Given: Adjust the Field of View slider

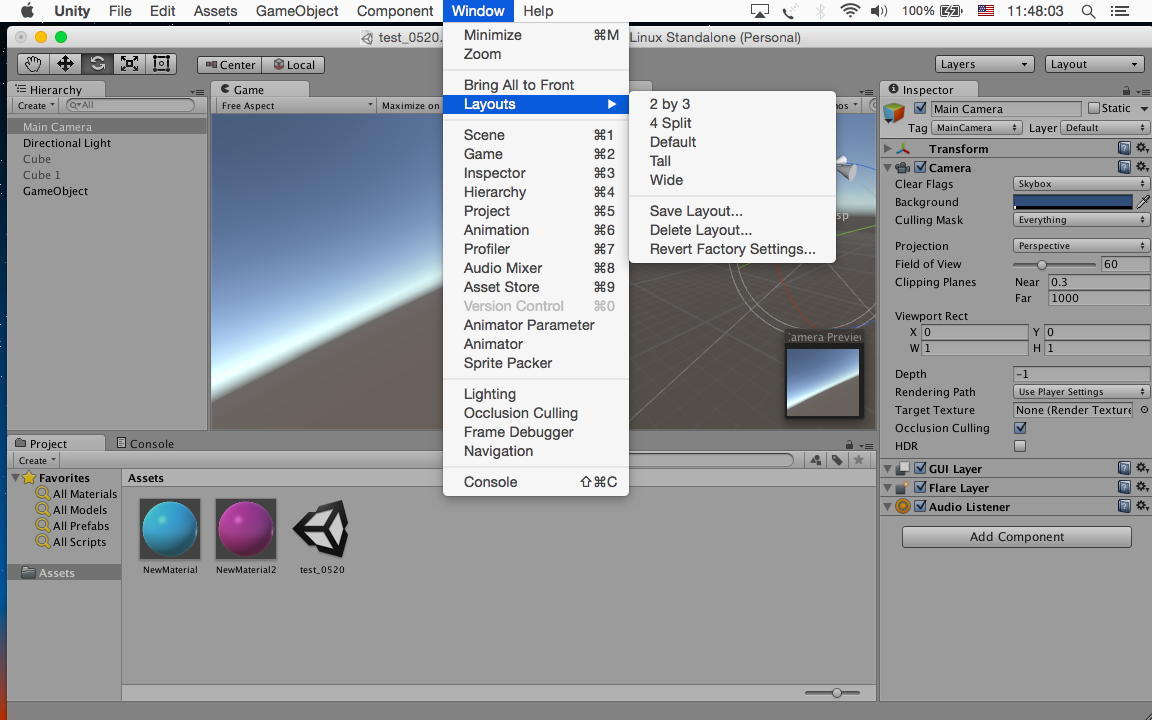Looking at the screenshot, I should [x=1042, y=265].
